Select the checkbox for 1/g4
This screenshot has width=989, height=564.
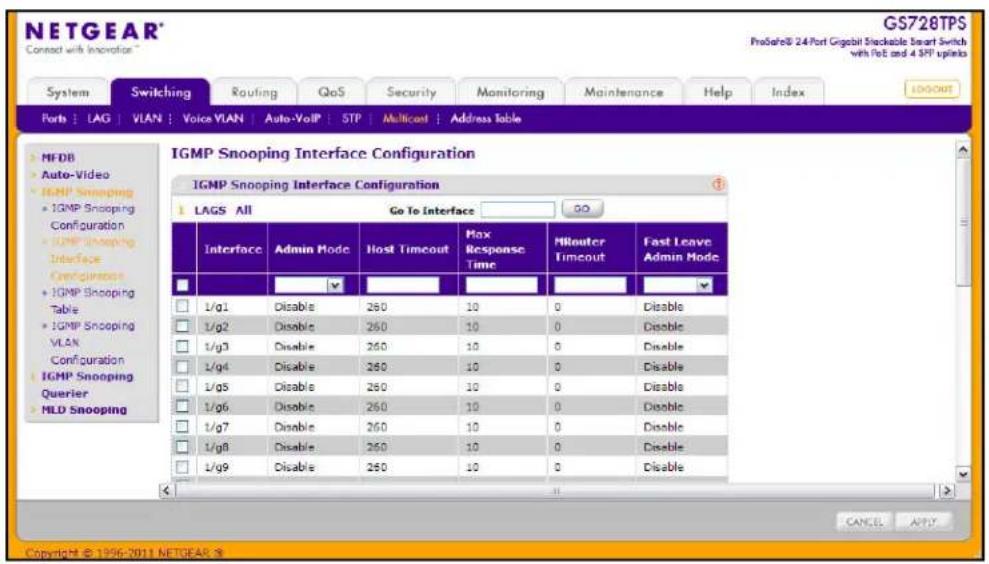(x=182, y=367)
